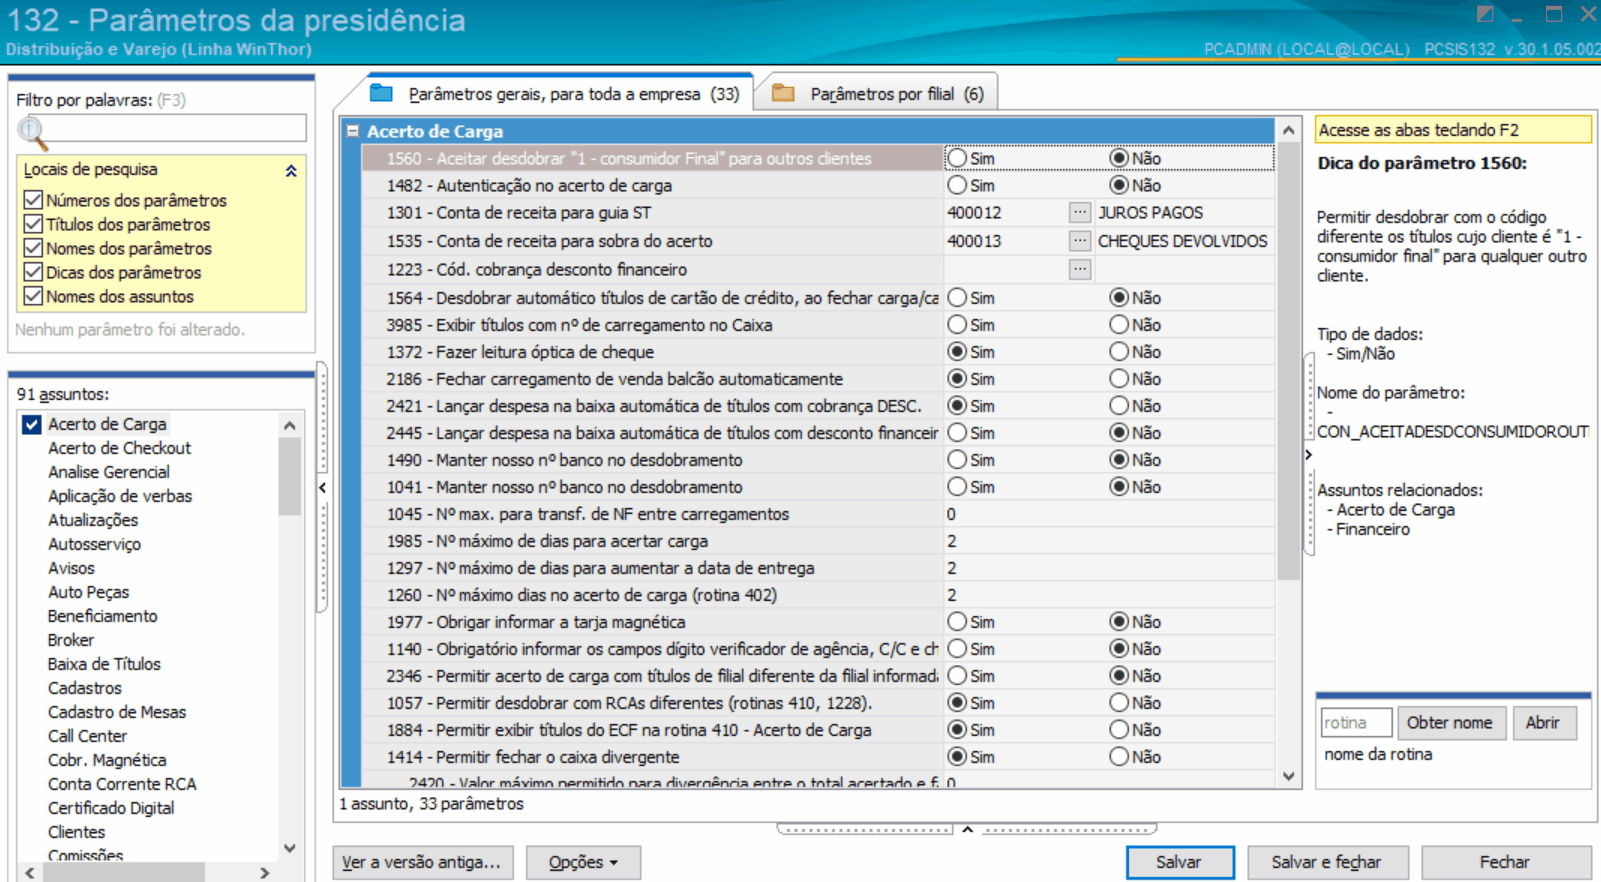1601x882 pixels.
Task: Select Baixa de Títulos subject
Action: click(x=104, y=664)
